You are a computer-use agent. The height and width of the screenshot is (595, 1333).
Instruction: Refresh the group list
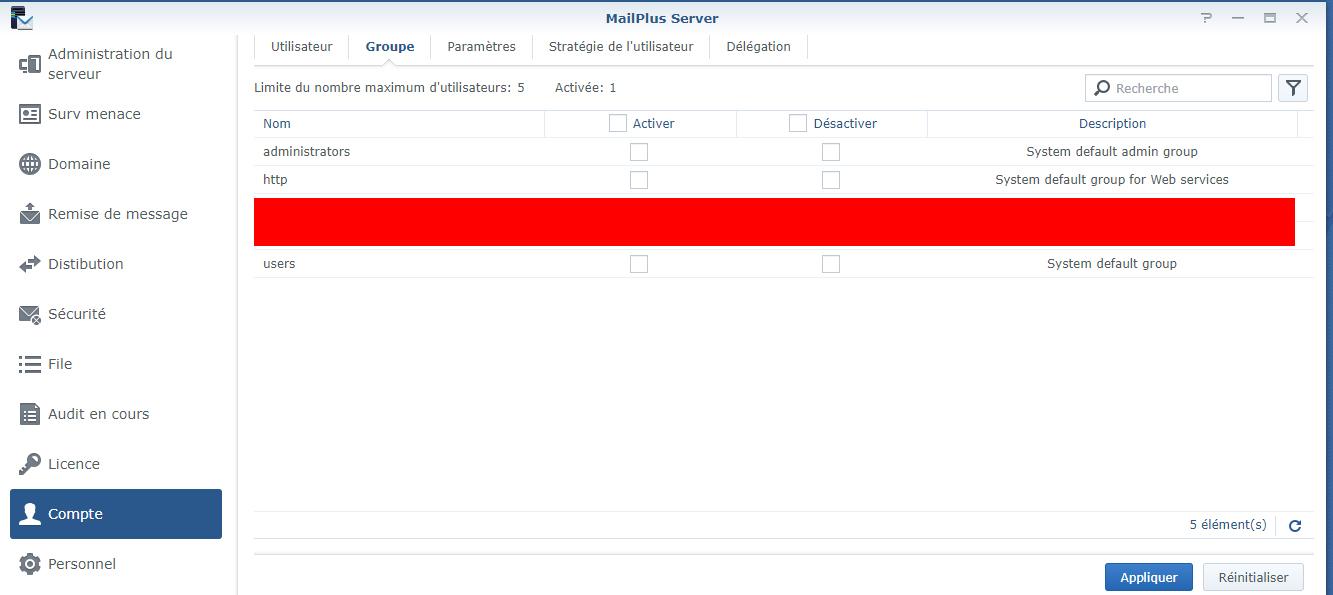coord(1295,526)
